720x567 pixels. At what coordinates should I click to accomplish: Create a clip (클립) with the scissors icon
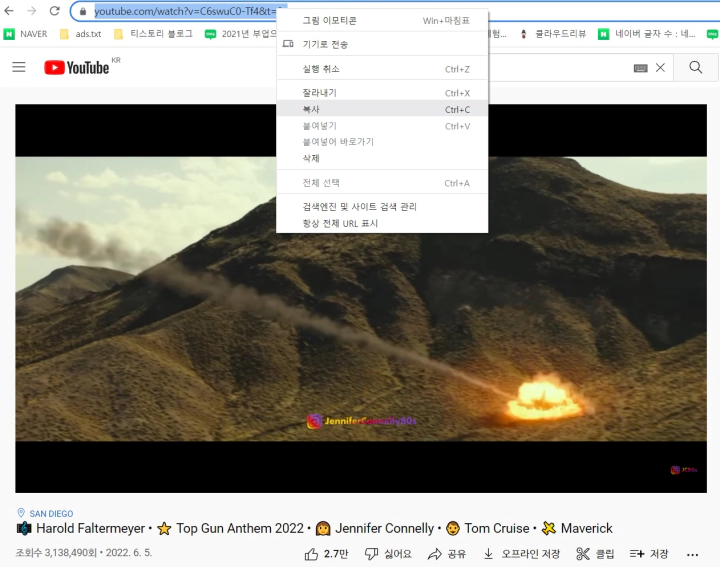coord(595,554)
